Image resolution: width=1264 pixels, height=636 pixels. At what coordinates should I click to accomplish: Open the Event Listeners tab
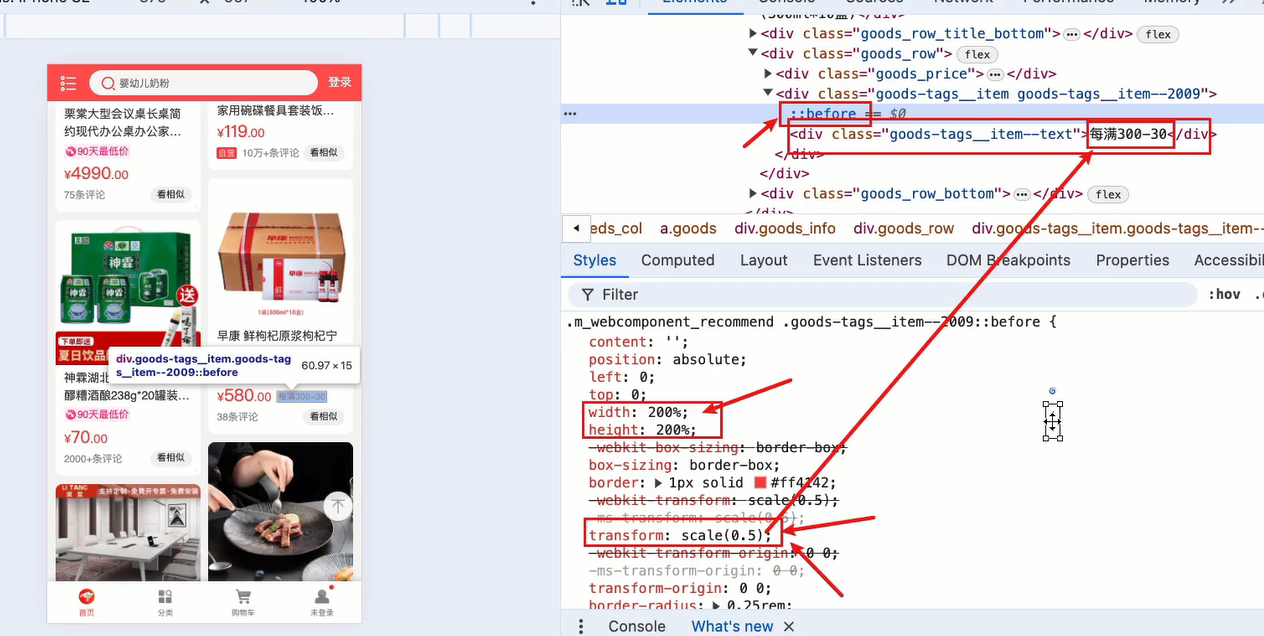pos(867,260)
